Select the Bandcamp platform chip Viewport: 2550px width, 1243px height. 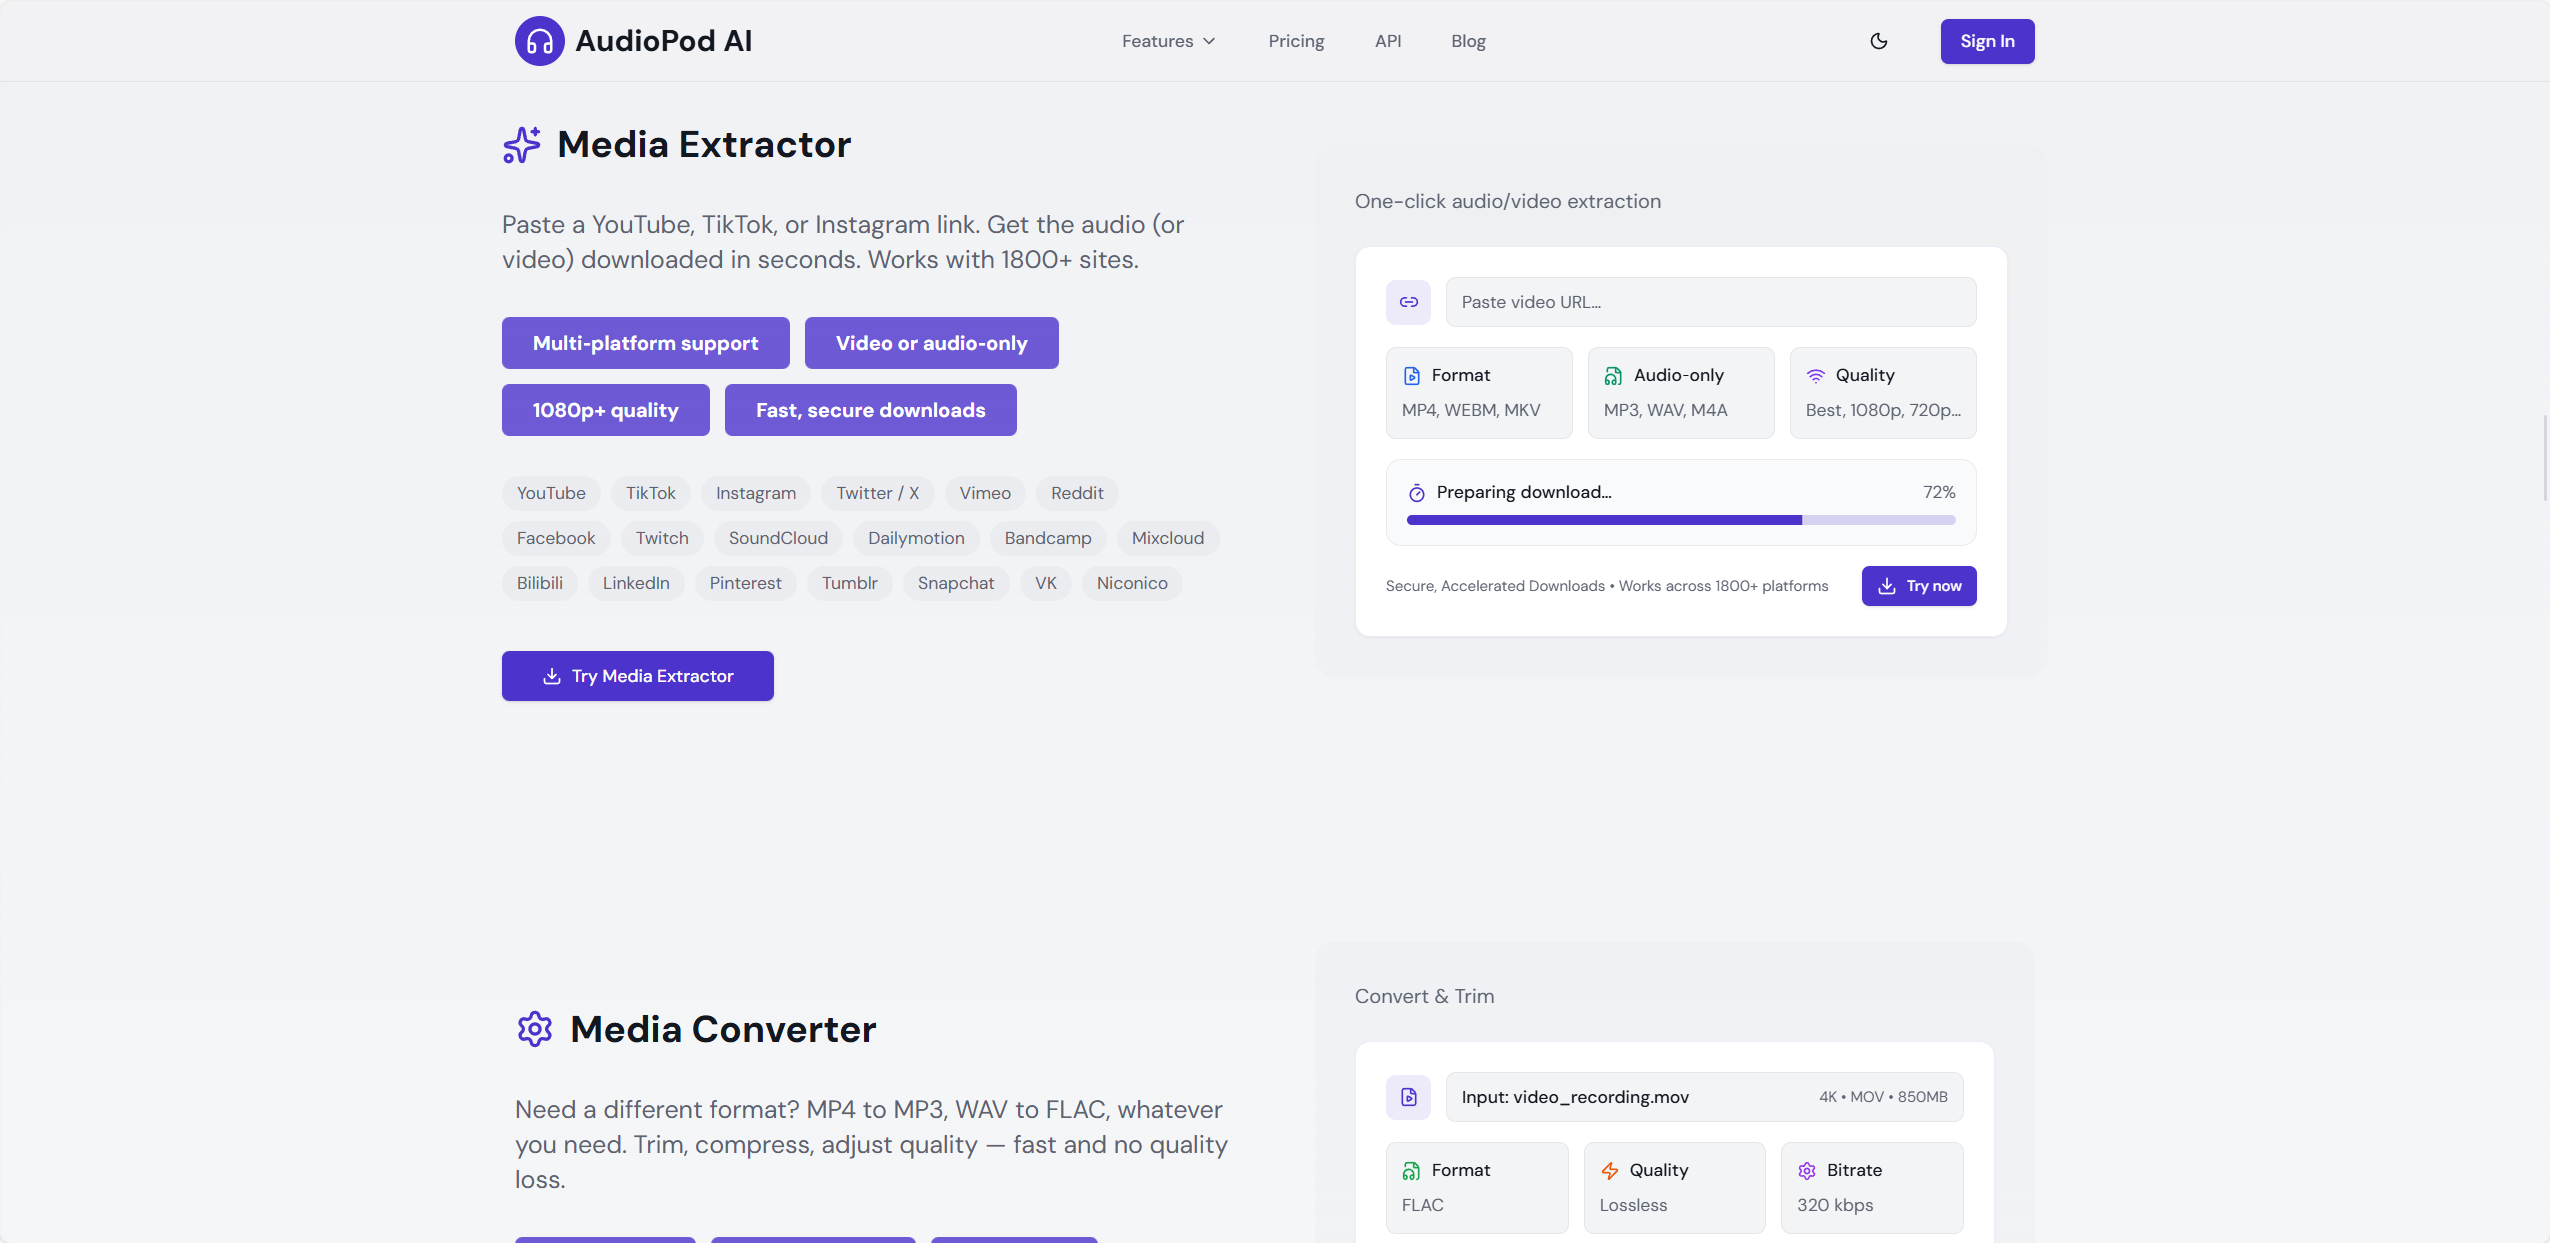(x=1048, y=538)
